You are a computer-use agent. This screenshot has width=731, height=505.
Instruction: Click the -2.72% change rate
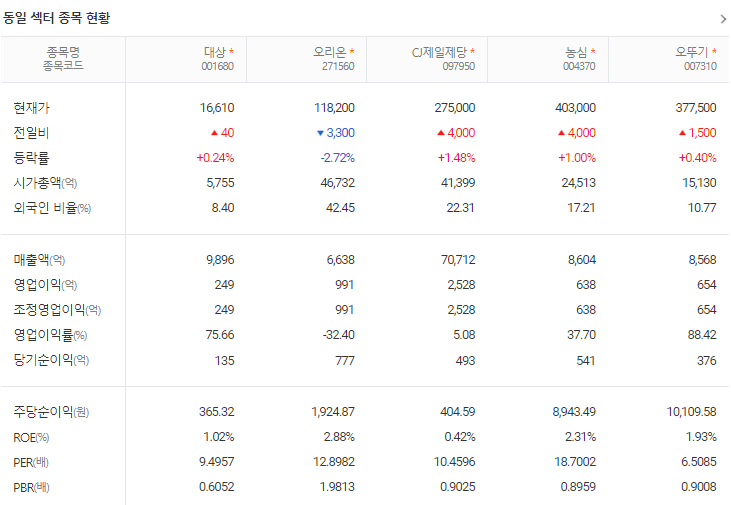[x=338, y=158]
